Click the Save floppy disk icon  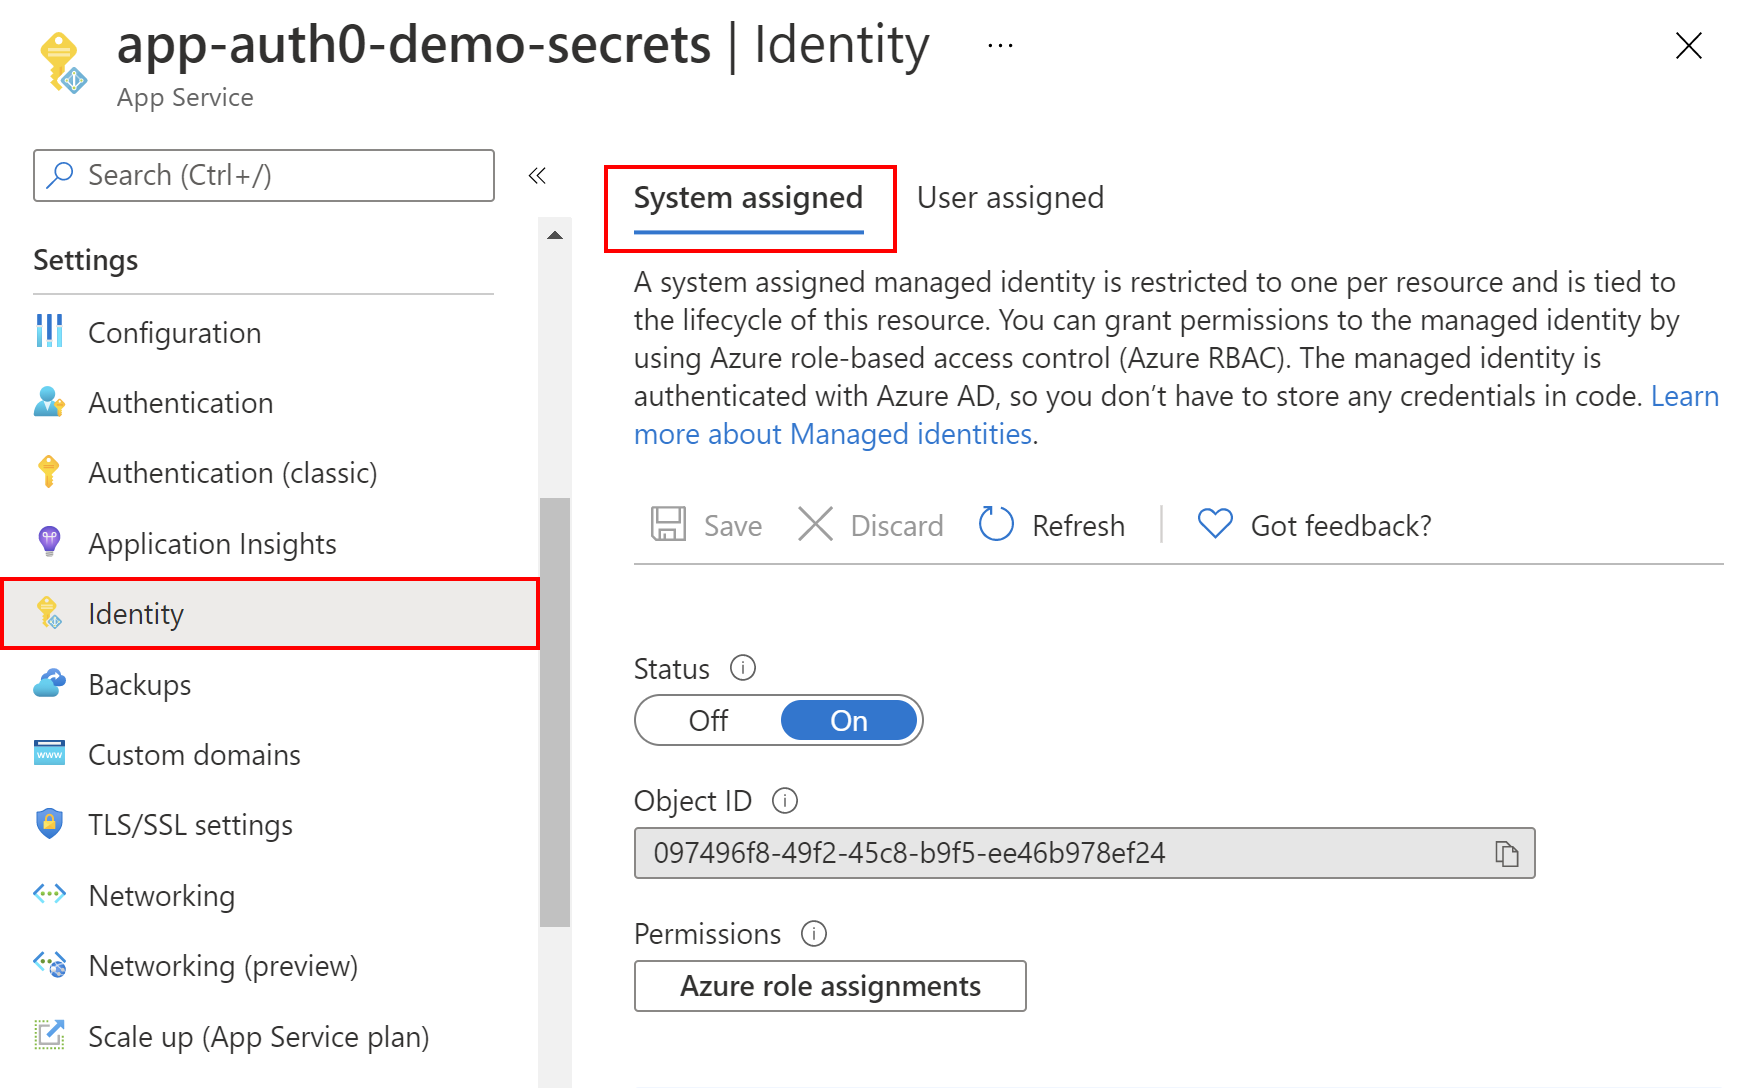click(x=668, y=524)
